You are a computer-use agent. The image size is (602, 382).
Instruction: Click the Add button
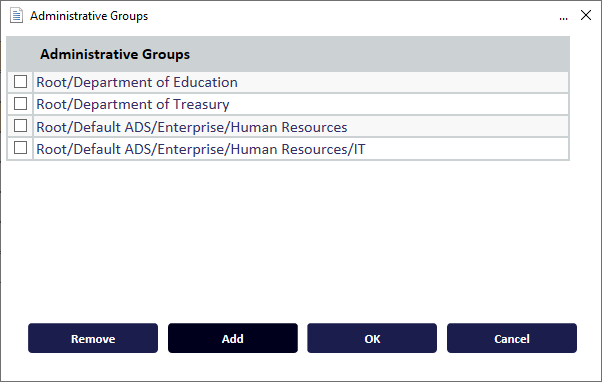[233, 338]
